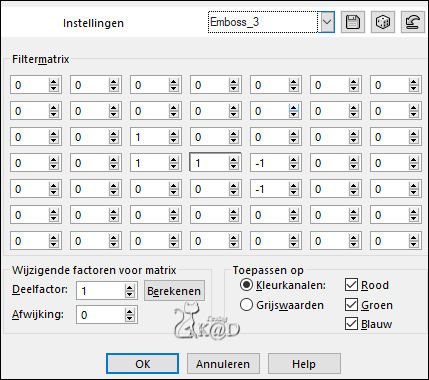Screen dimensions: 429x380
Task: Decrease the Afwijking value with down arrow
Action: tap(130, 319)
